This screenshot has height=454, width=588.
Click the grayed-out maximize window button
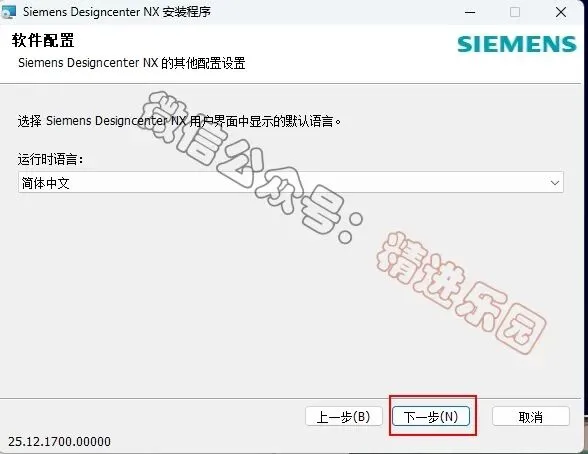tap(515, 12)
